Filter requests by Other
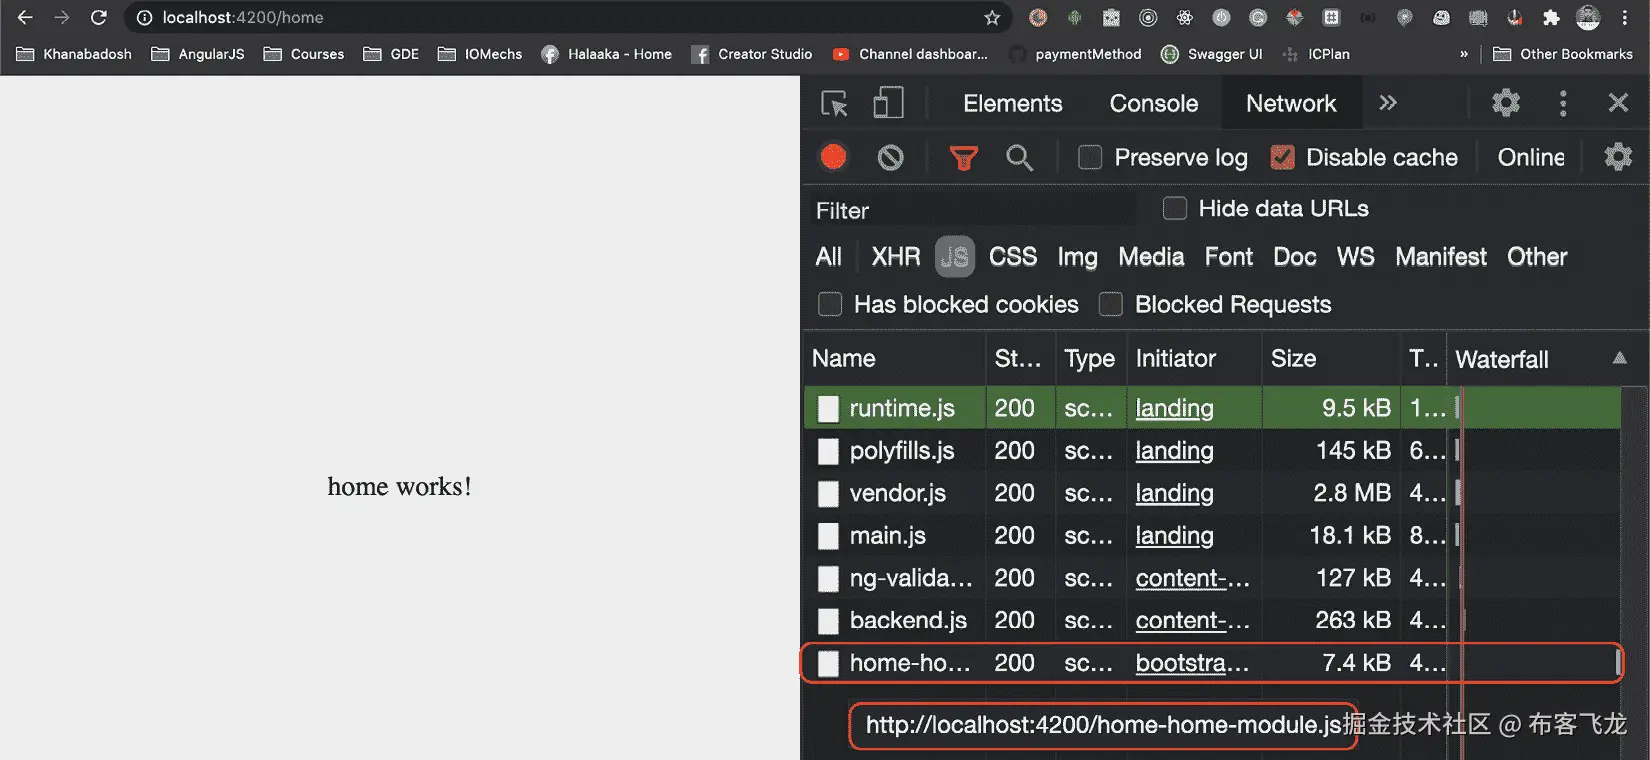This screenshot has height=760, width=1650. click(1537, 257)
